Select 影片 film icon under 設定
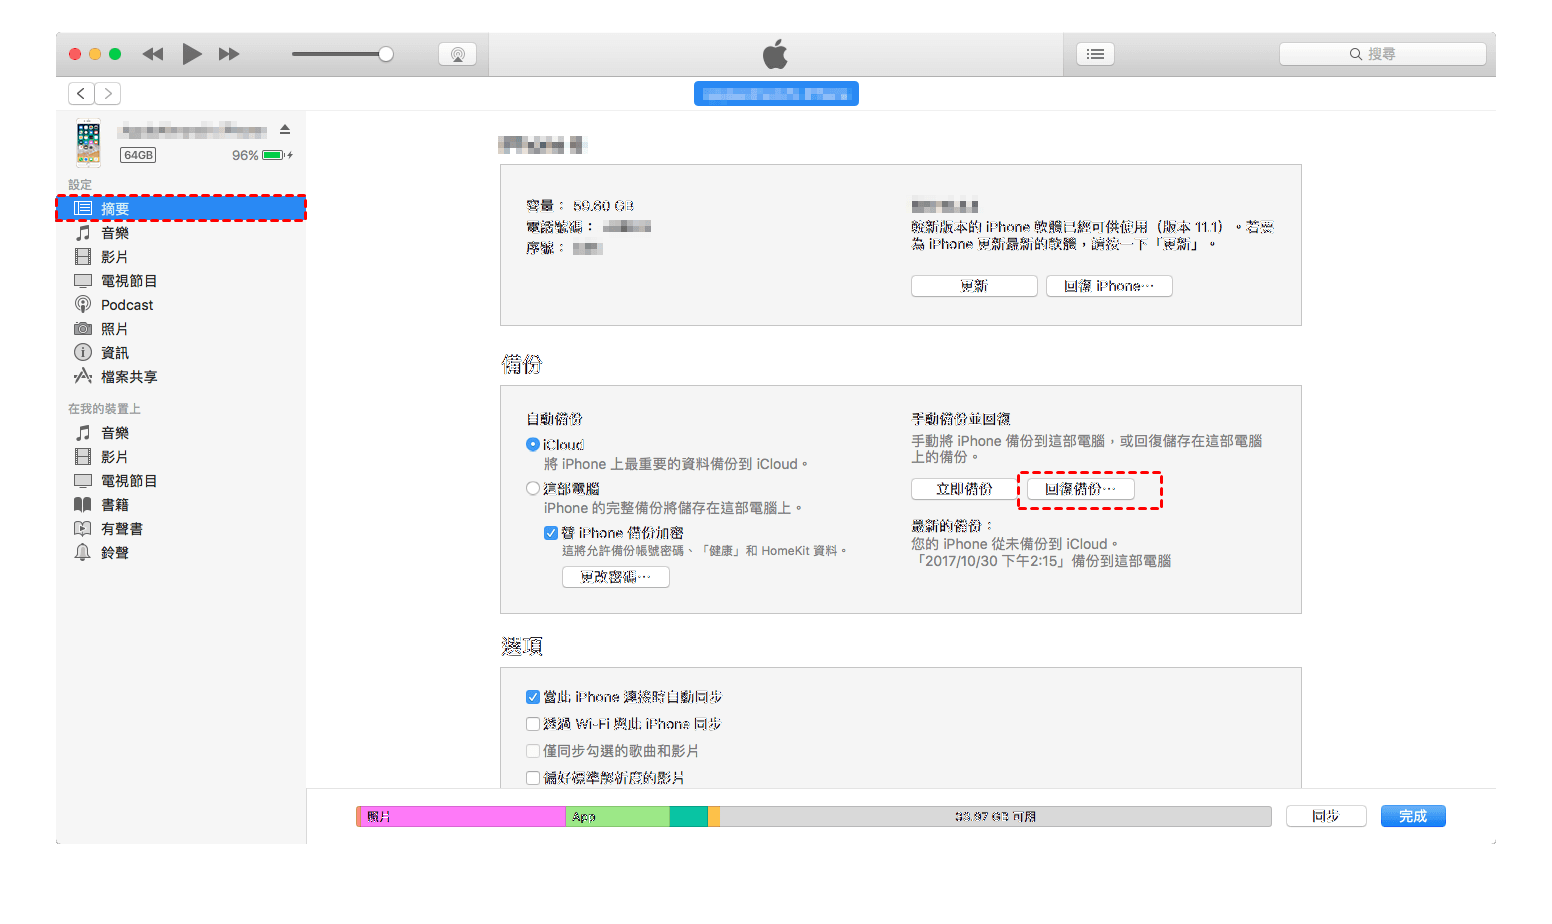 [x=83, y=257]
